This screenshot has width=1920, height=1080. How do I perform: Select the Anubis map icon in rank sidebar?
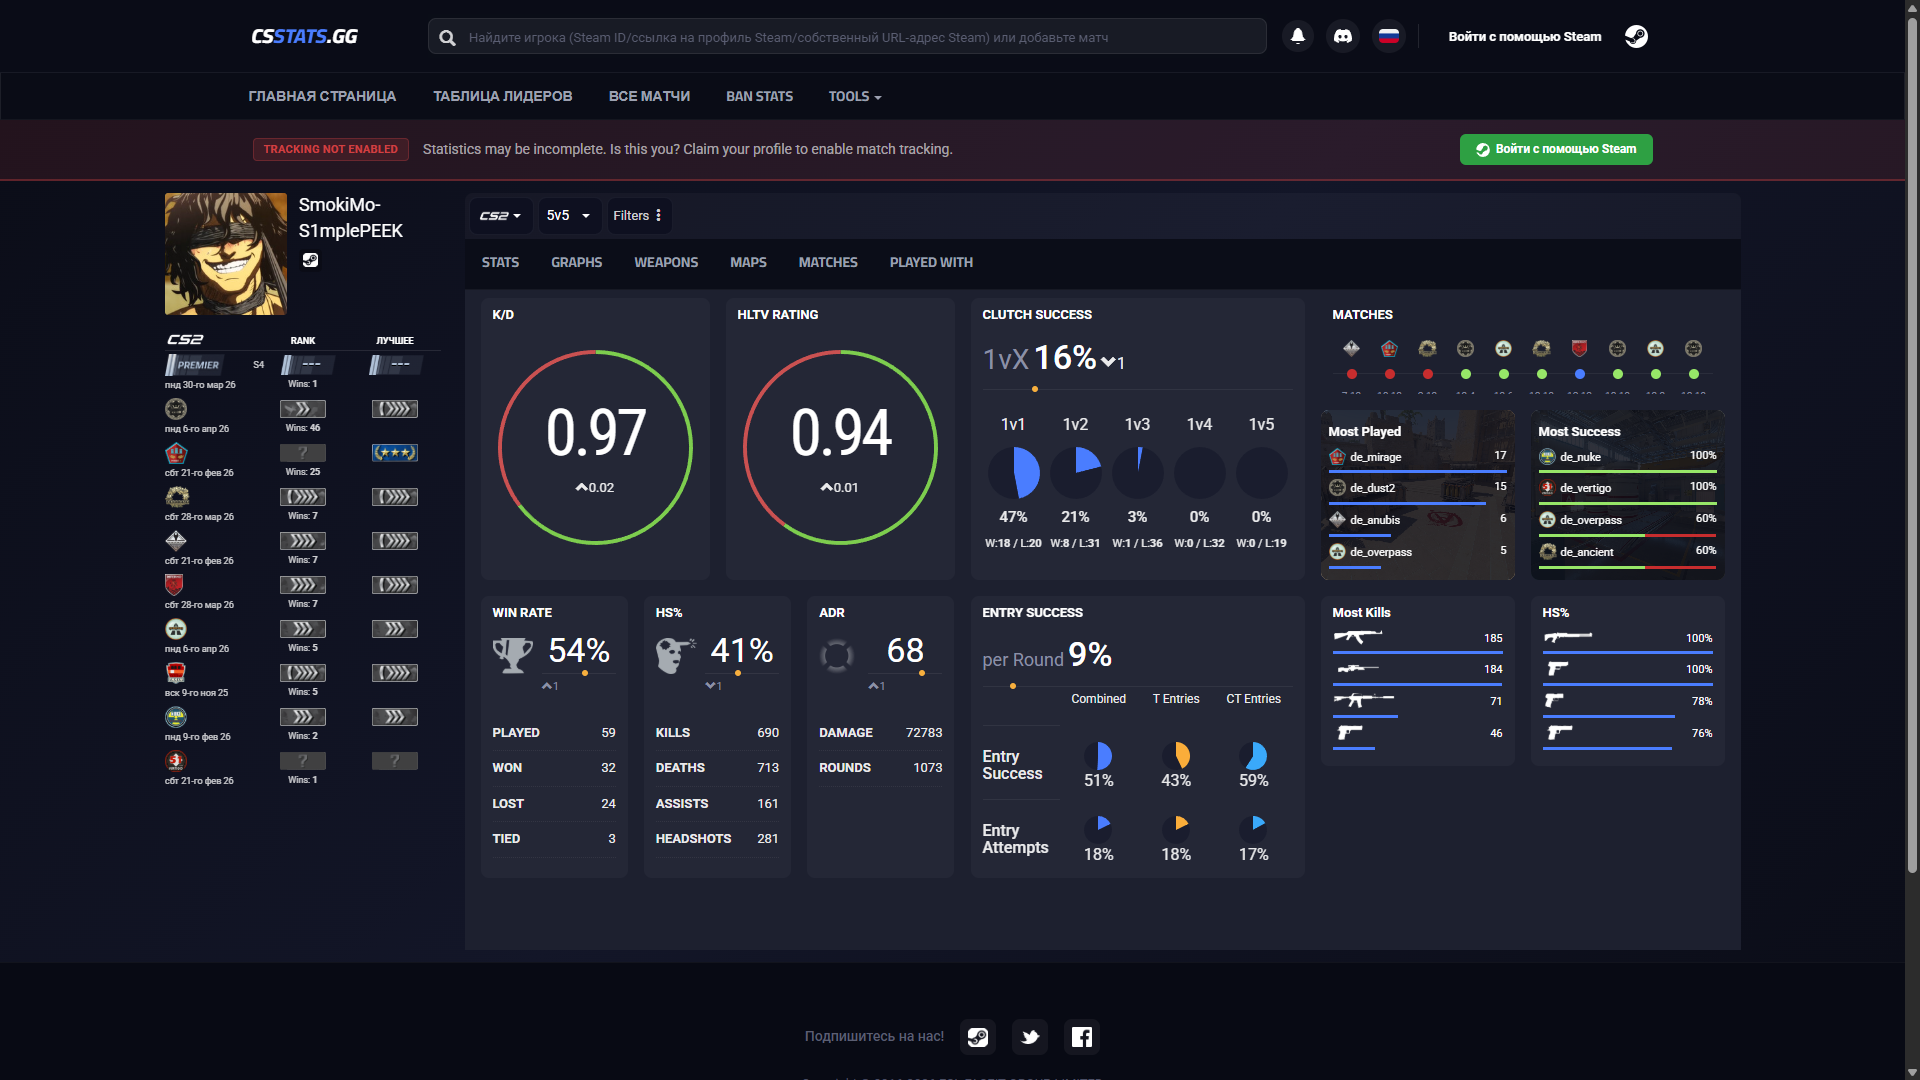coord(176,541)
